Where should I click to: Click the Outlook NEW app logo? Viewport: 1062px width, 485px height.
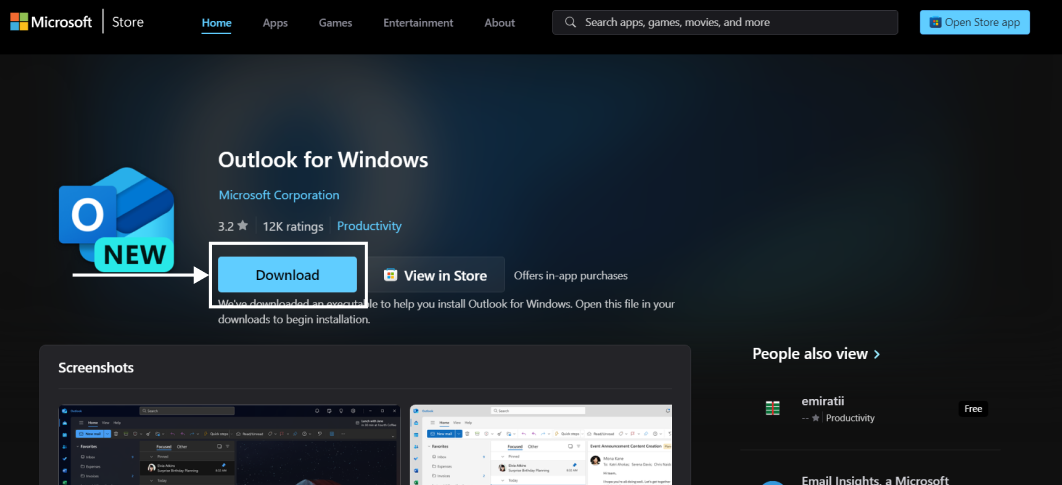point(116,219)
